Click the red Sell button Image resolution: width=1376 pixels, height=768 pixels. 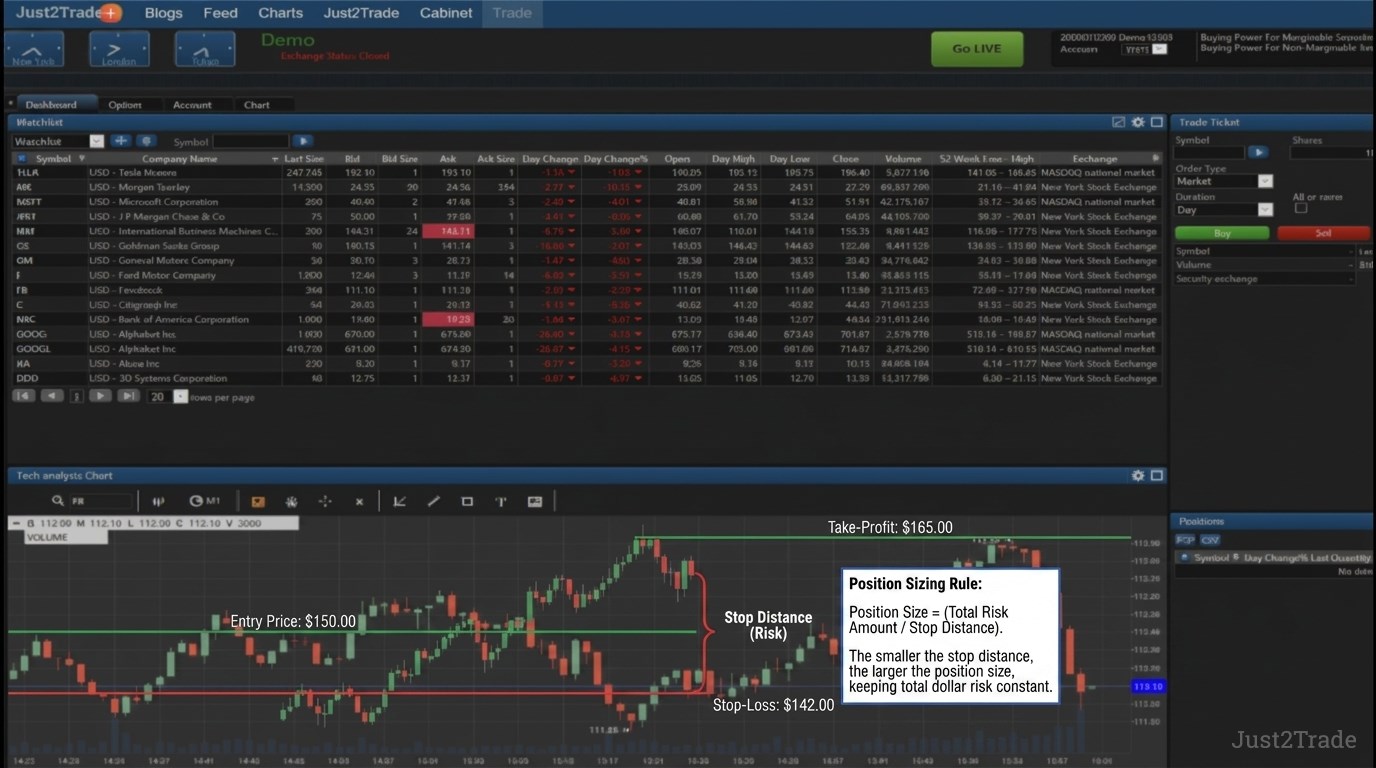pyautogui.click(x=1323, y=233)
